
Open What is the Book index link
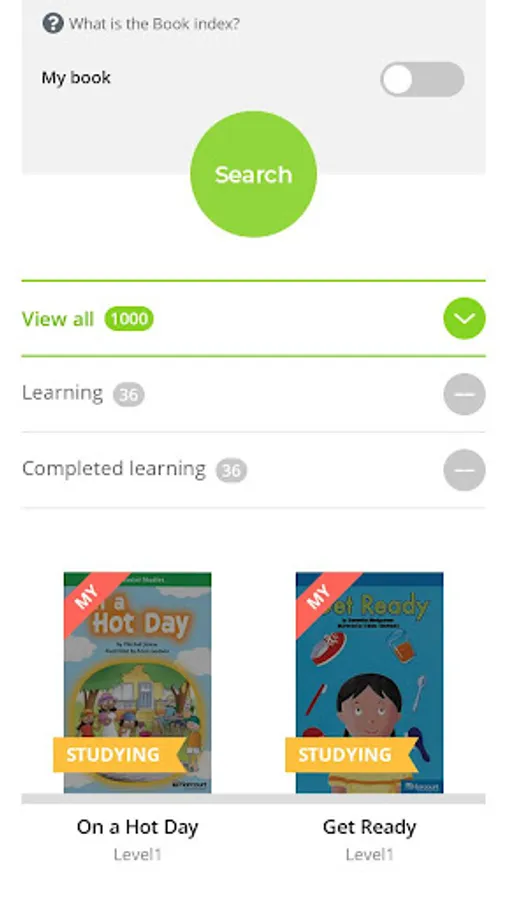154,24
